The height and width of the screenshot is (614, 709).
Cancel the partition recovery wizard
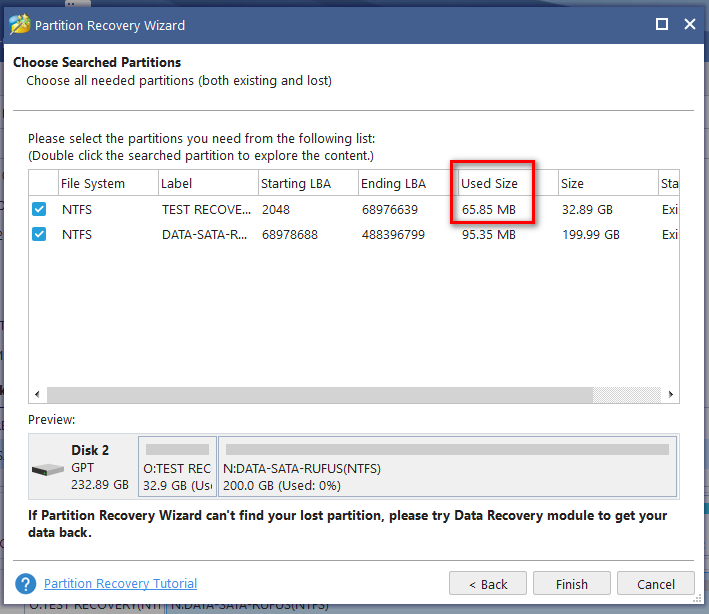656,584
